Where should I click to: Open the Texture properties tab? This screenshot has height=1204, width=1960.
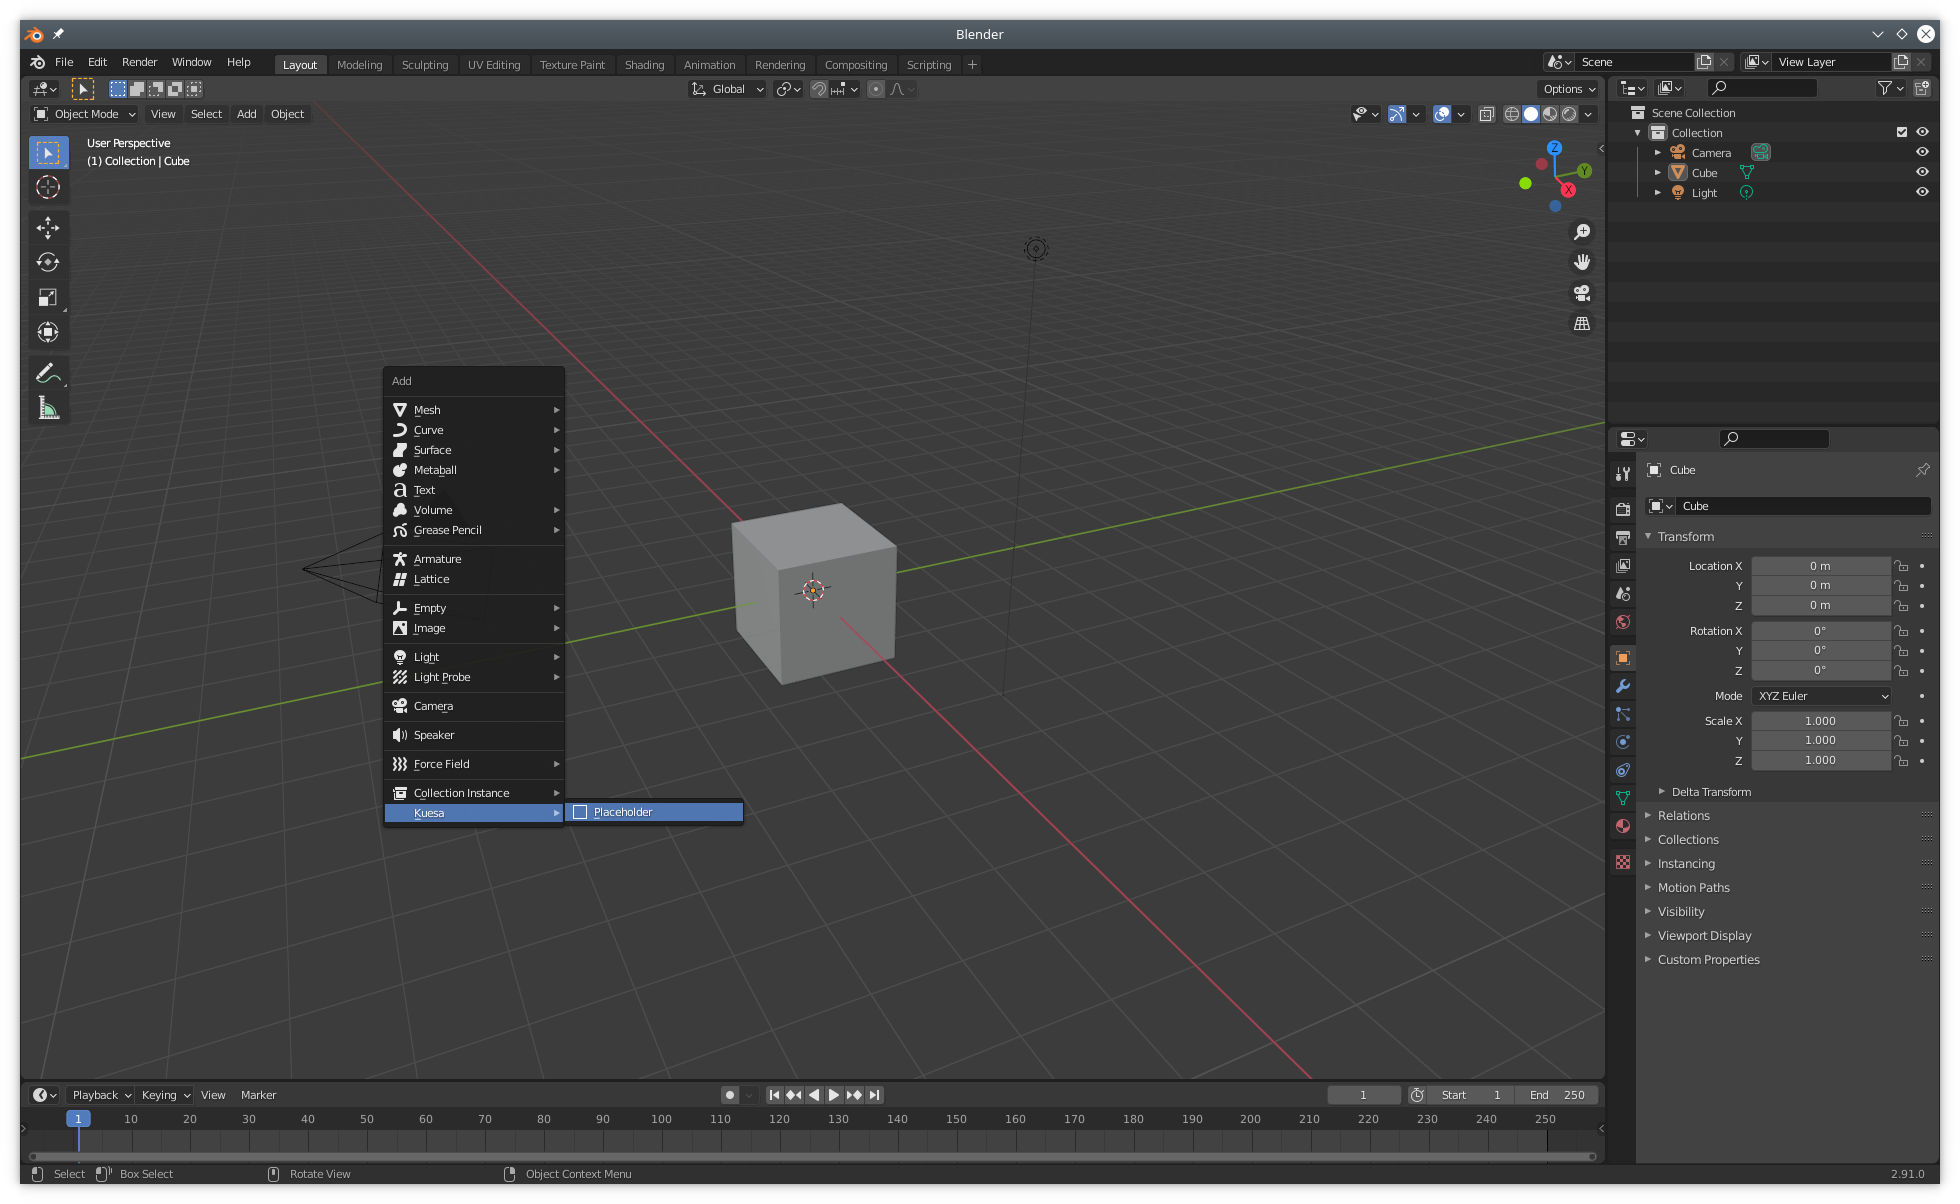tap(1623, 862)
